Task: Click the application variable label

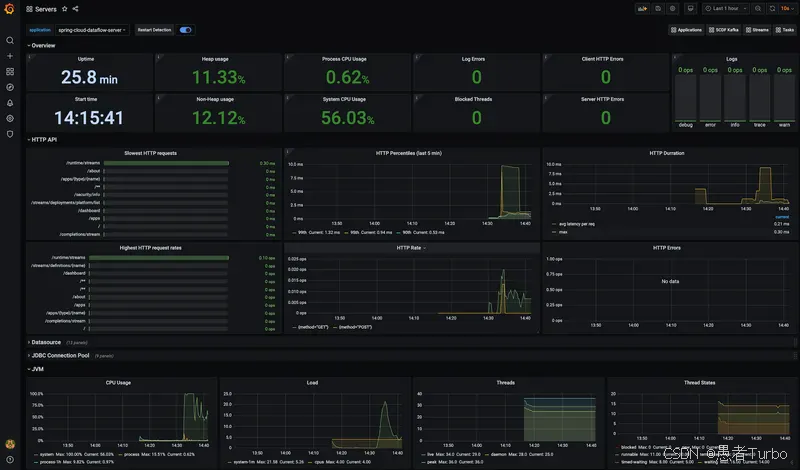Action: pos(40,30)
